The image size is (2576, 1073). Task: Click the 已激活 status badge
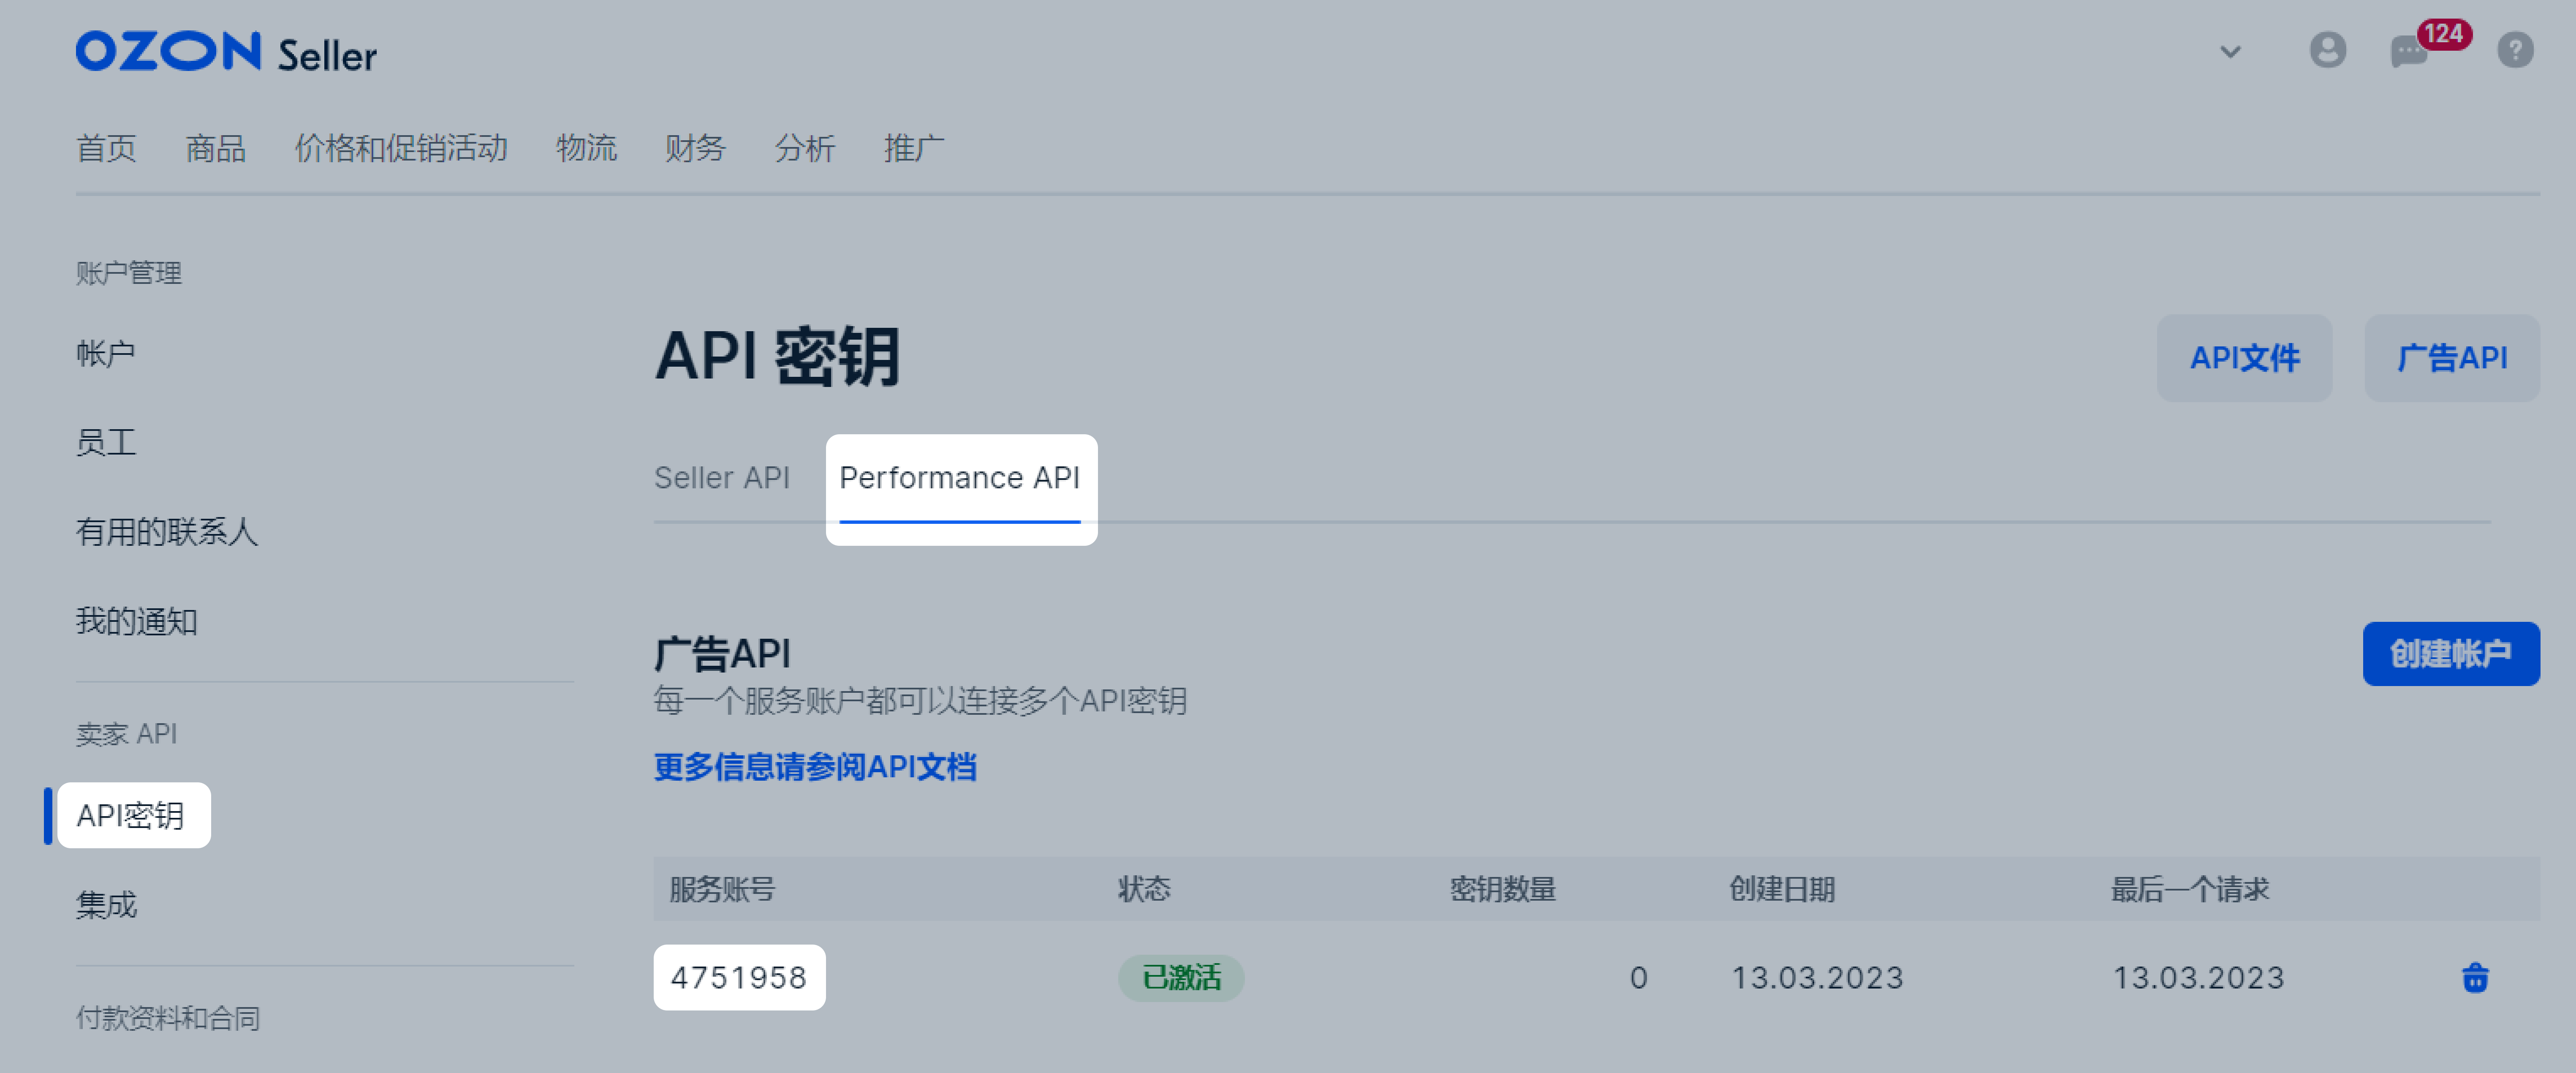click(x=1181, y=977)
